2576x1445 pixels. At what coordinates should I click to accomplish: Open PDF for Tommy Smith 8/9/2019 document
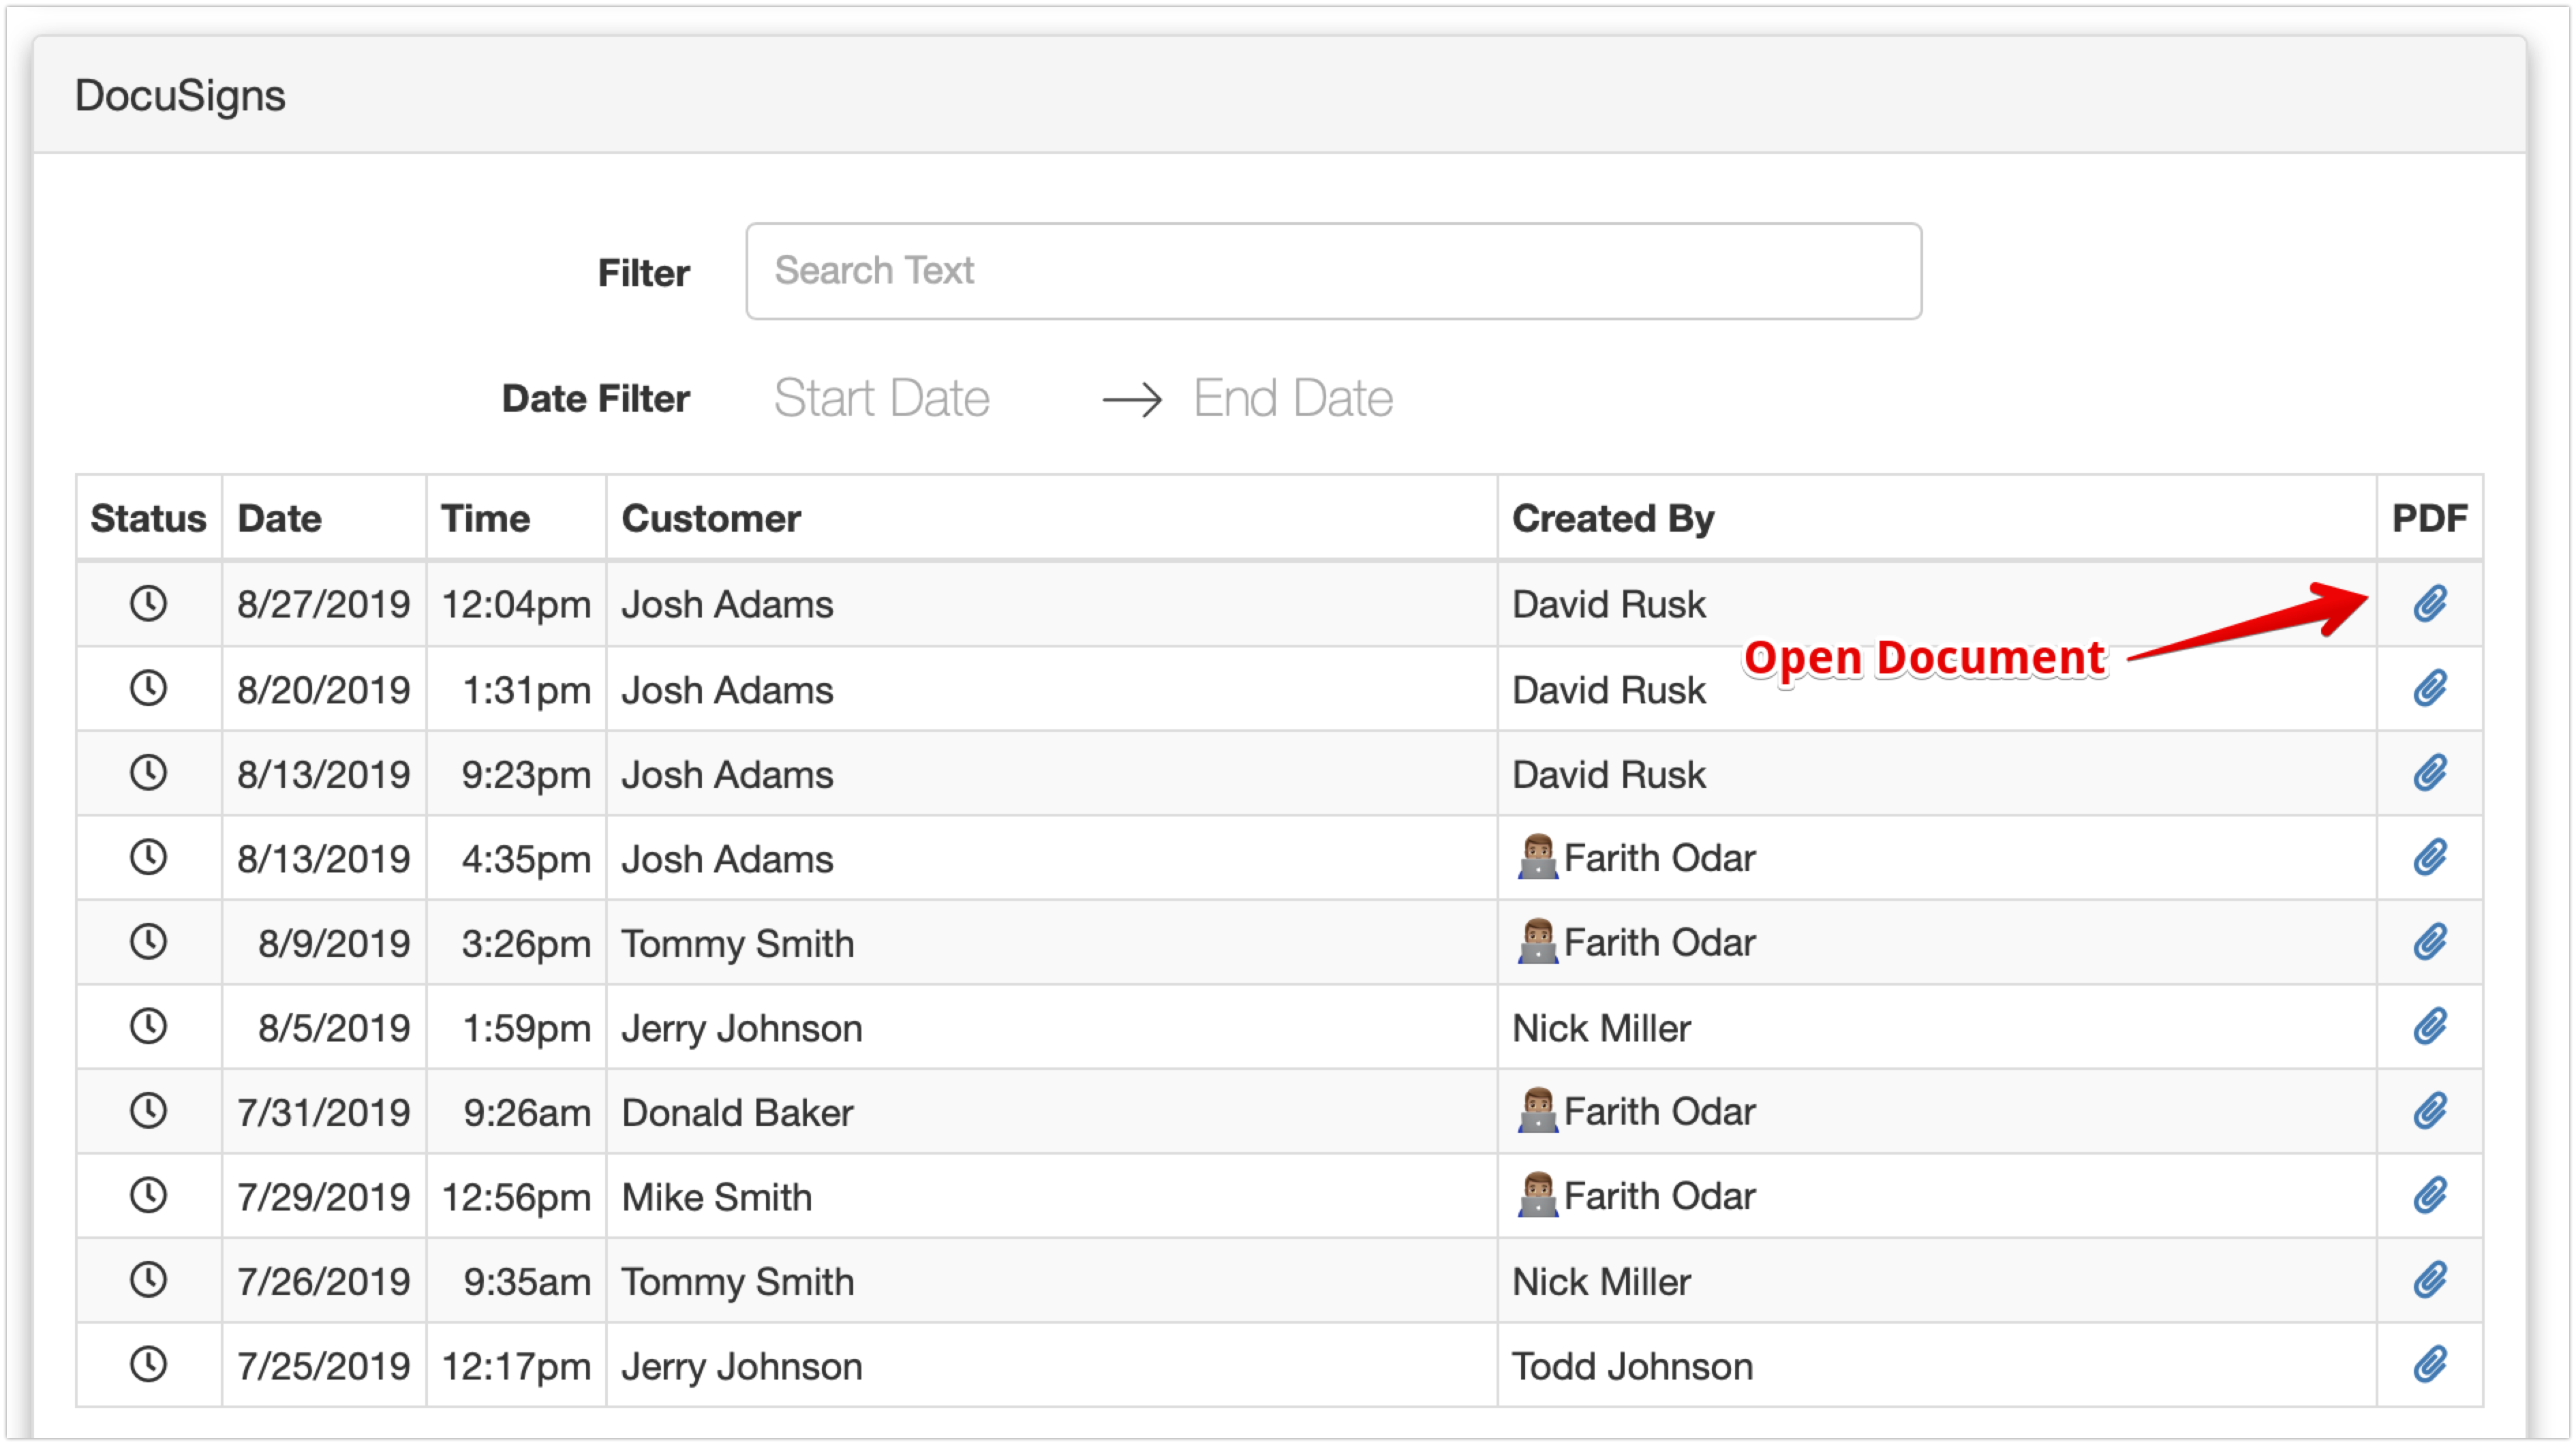tap(2429, 942)
